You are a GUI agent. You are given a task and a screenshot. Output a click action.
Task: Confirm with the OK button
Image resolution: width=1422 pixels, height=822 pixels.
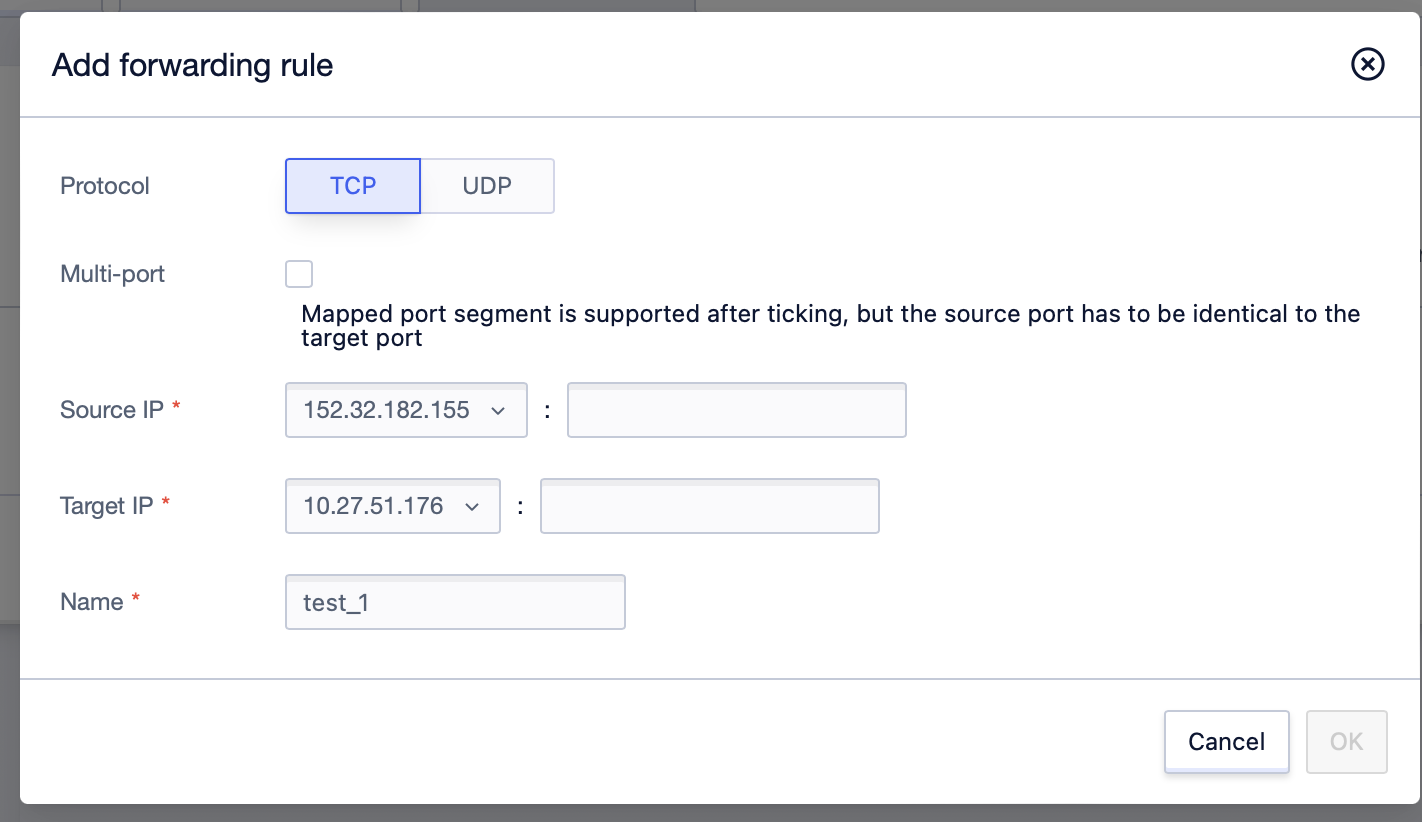(1347, 741)
